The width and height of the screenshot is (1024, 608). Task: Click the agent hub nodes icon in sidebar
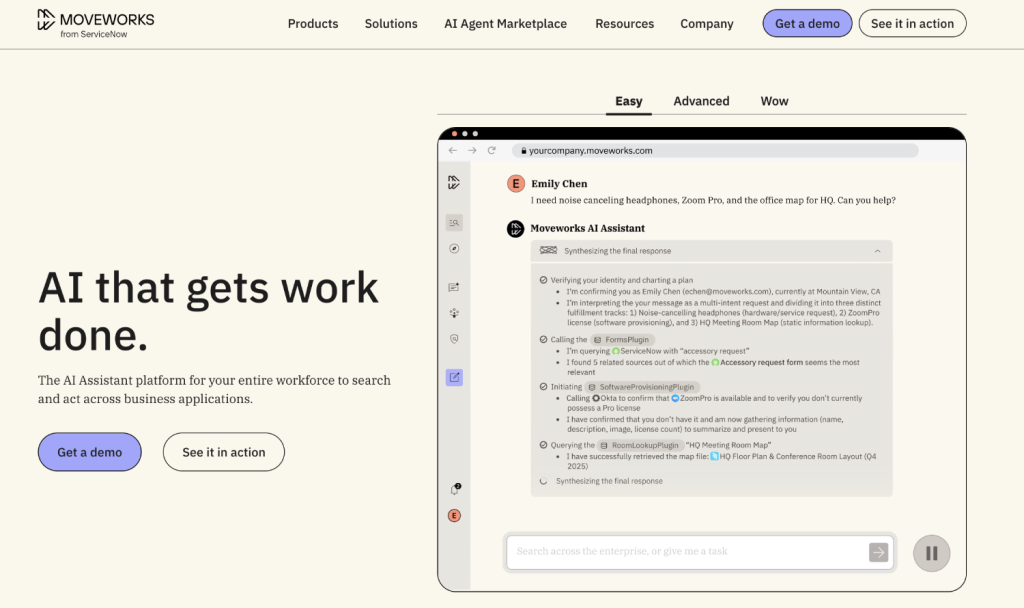(454, 313)
